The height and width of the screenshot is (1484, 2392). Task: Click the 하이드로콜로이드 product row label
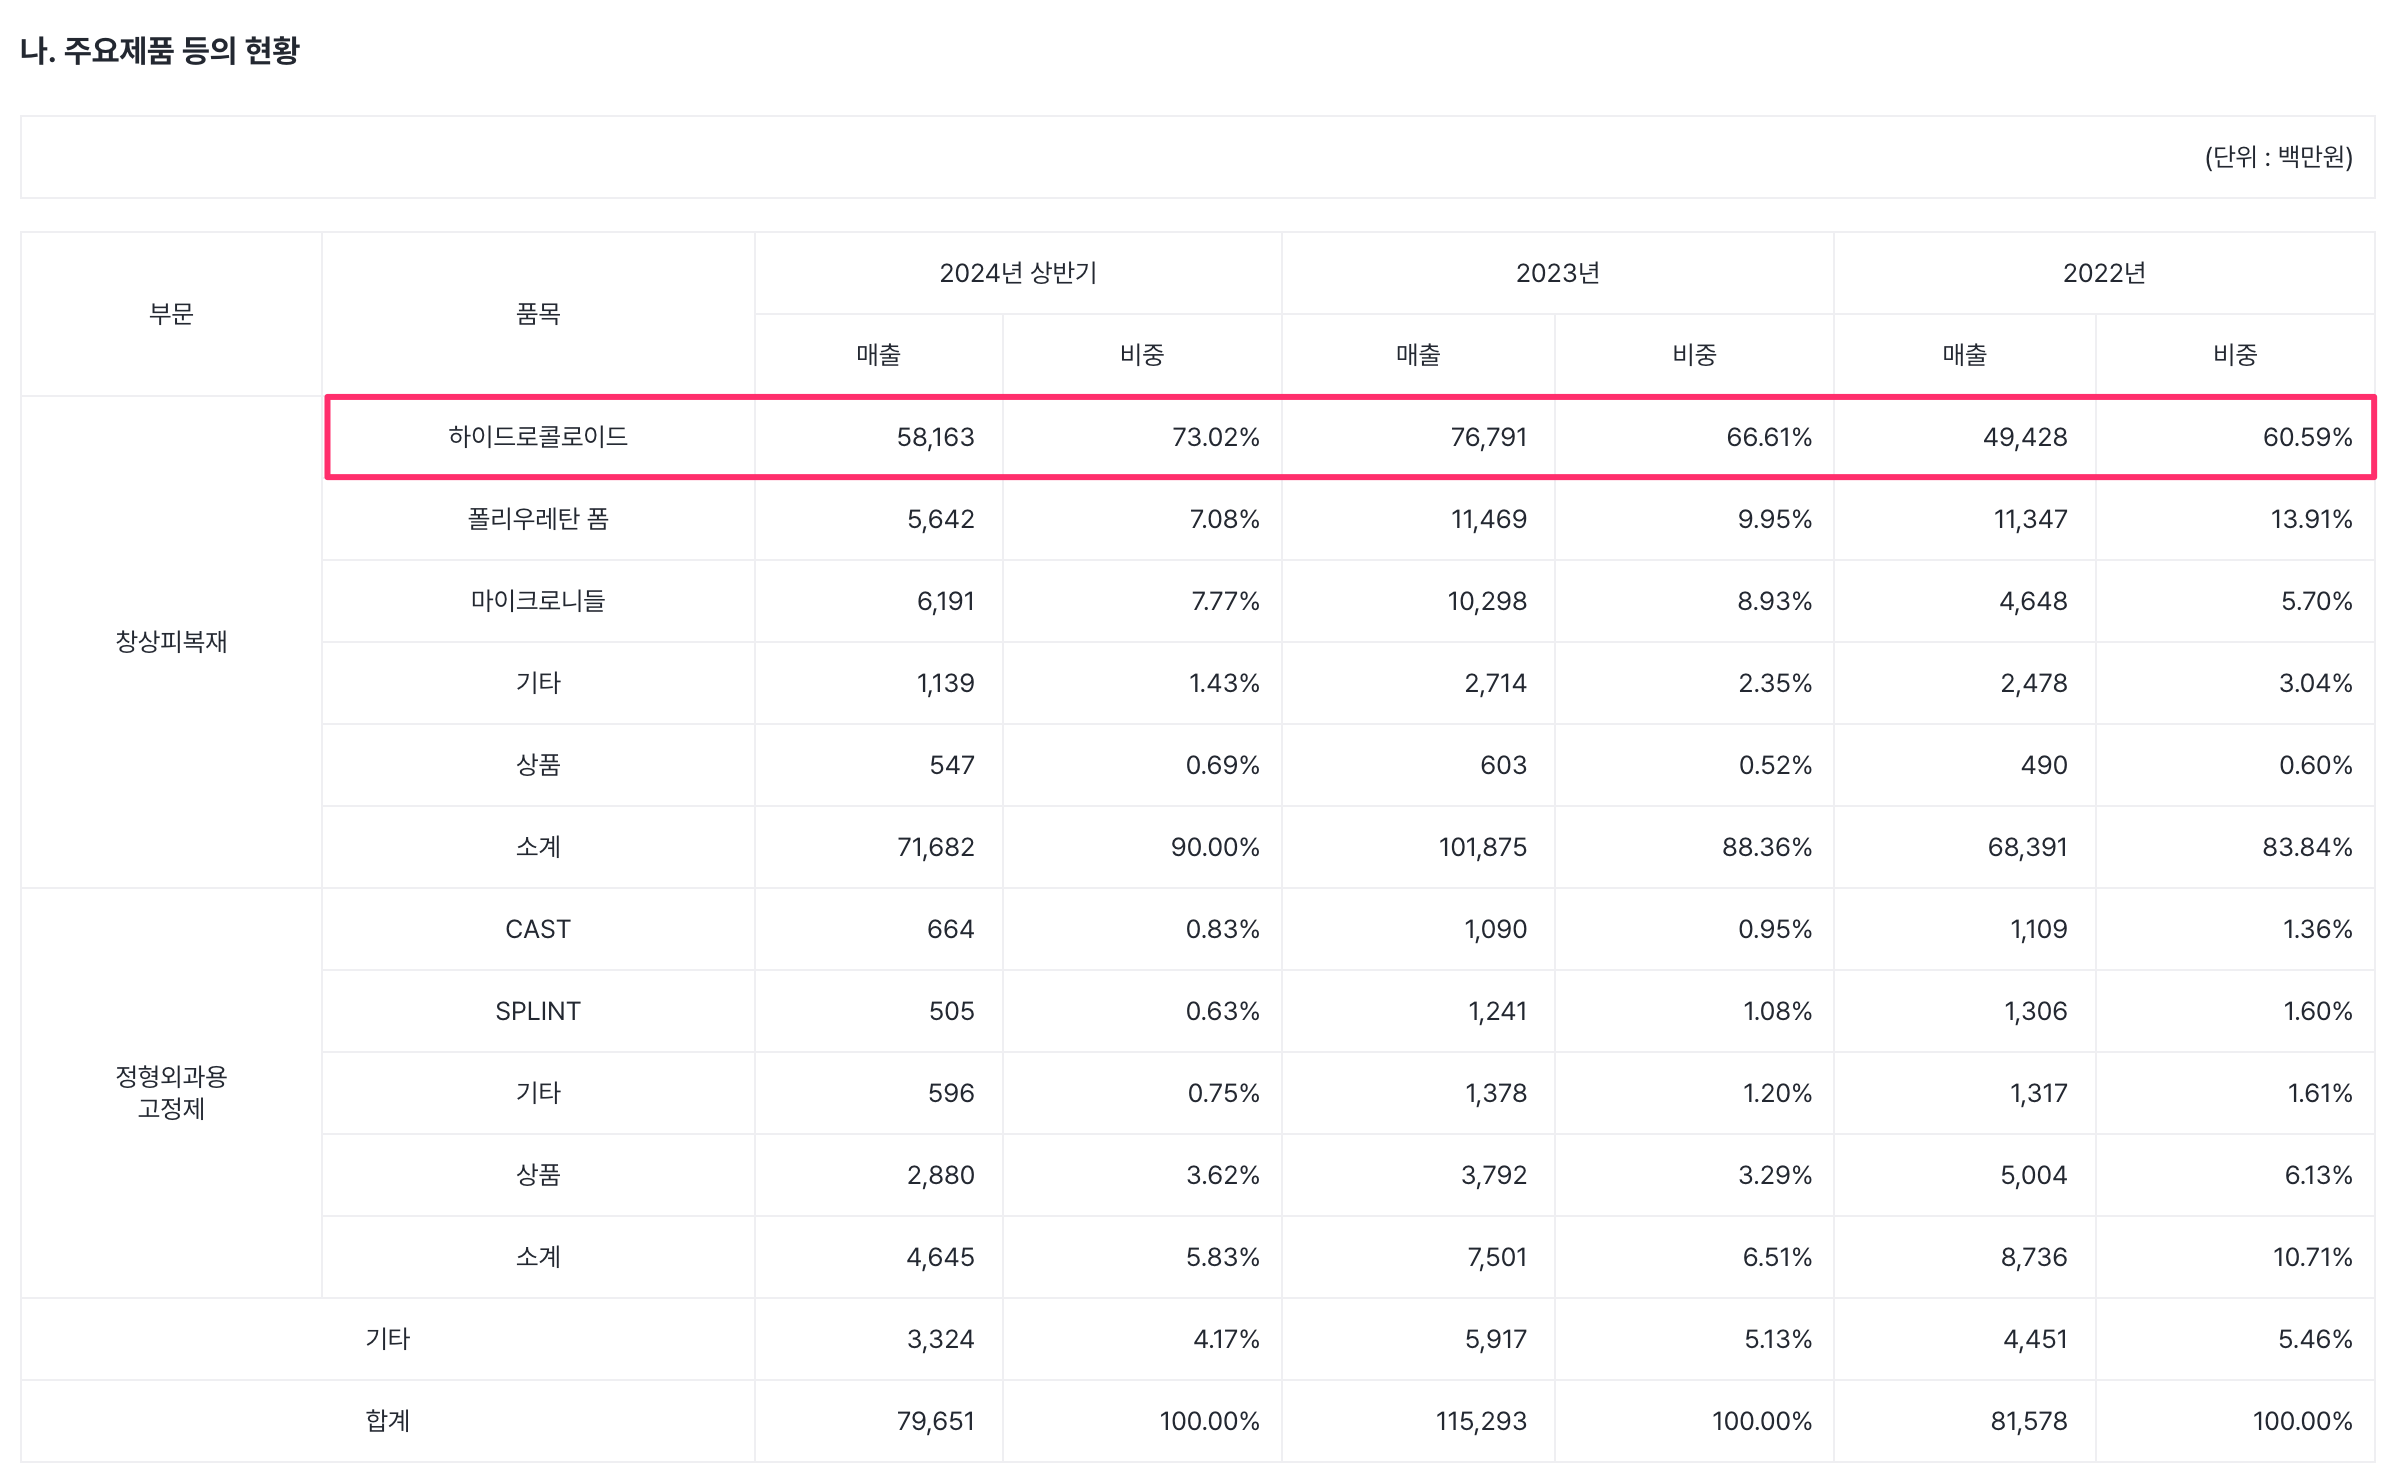tap(537, 437)
